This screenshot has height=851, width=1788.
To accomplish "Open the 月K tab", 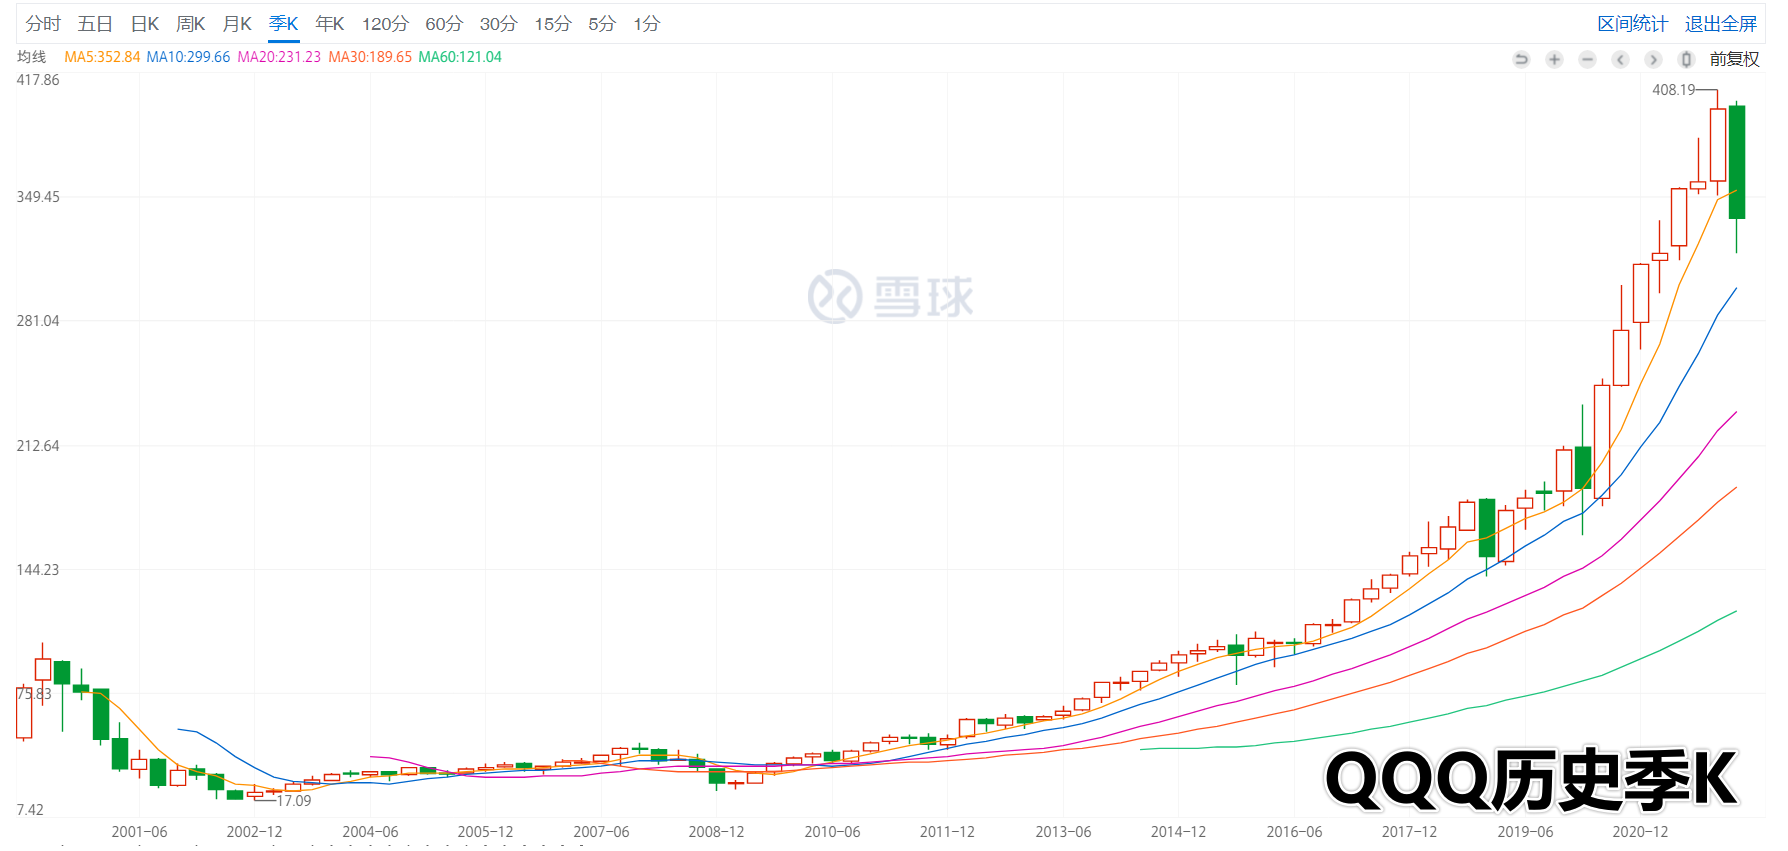I will tap(237, 24).
